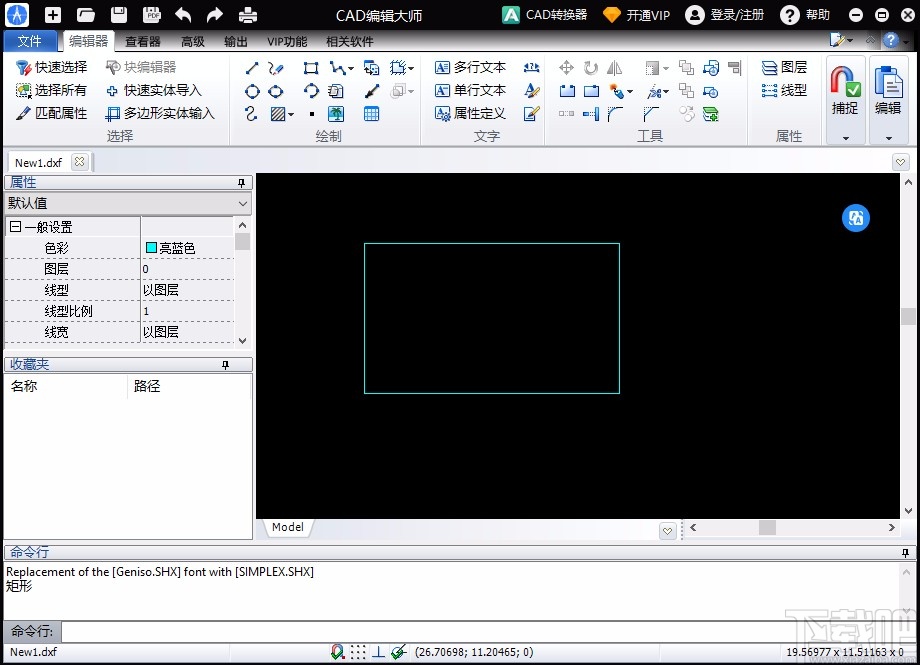Click the 亮蓝色 color swatch
The image size is (920, 665).
click(152, 248)
